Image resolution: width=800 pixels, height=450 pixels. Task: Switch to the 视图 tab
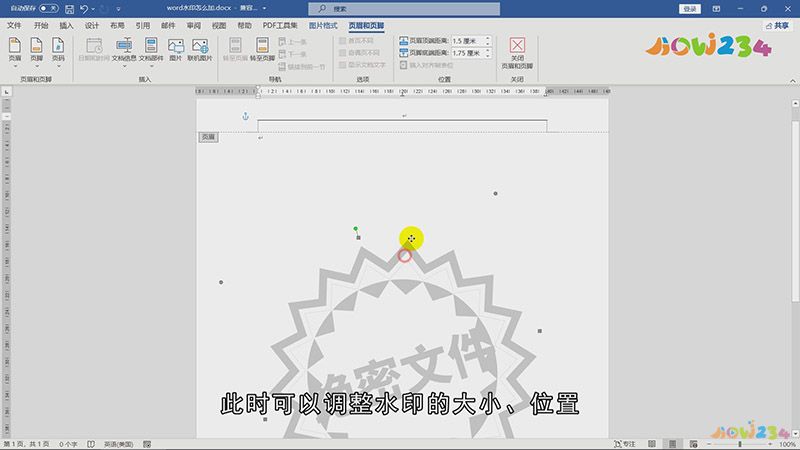coord(219,26)
